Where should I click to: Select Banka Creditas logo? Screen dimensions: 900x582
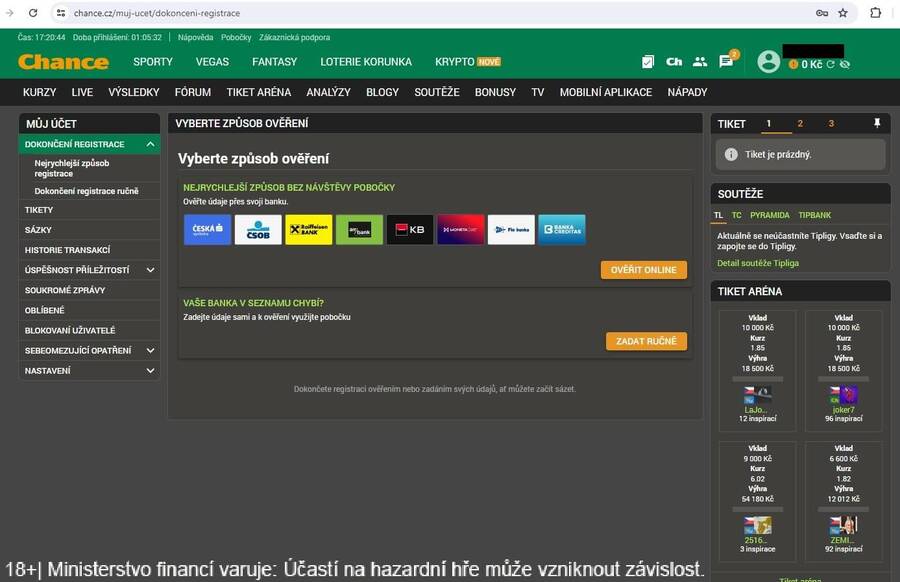[x=562, y=230]
